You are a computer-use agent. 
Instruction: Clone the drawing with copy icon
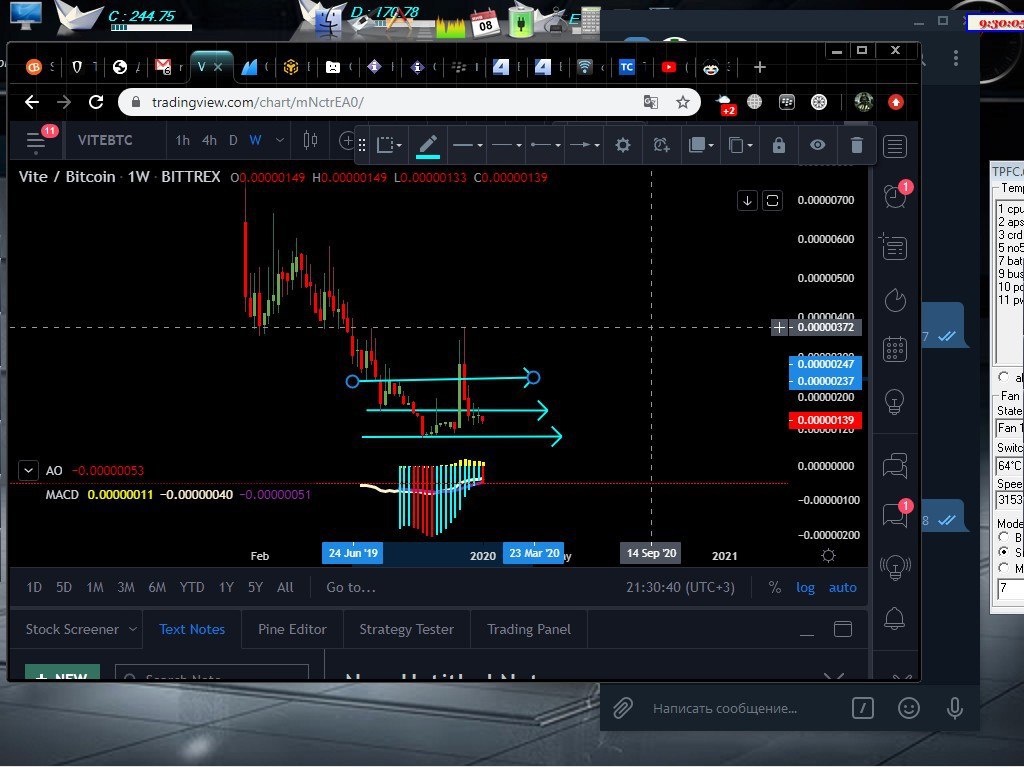point(740,145)
